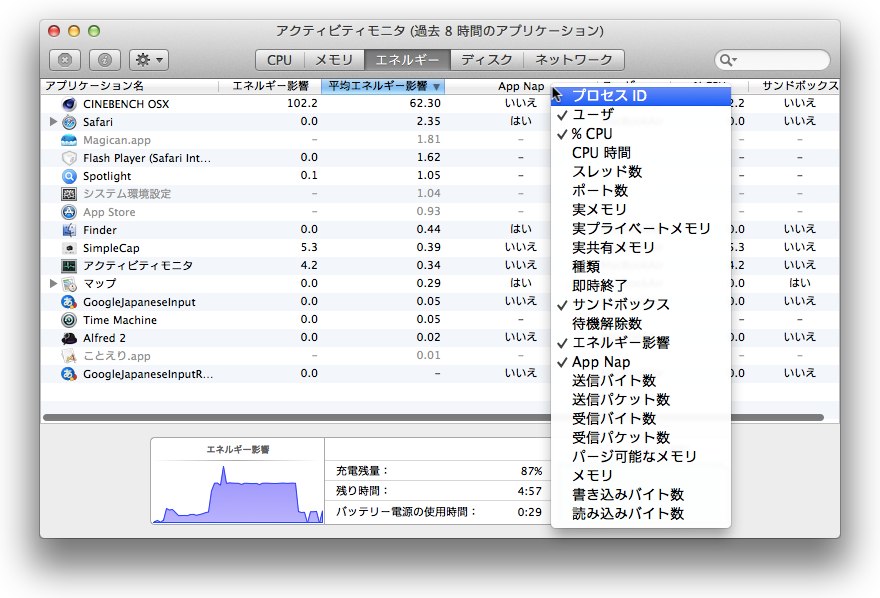This screenshot has height=598, width=880.
Task: Choose メモリ entry in column menu
Action: coord(641,476)
